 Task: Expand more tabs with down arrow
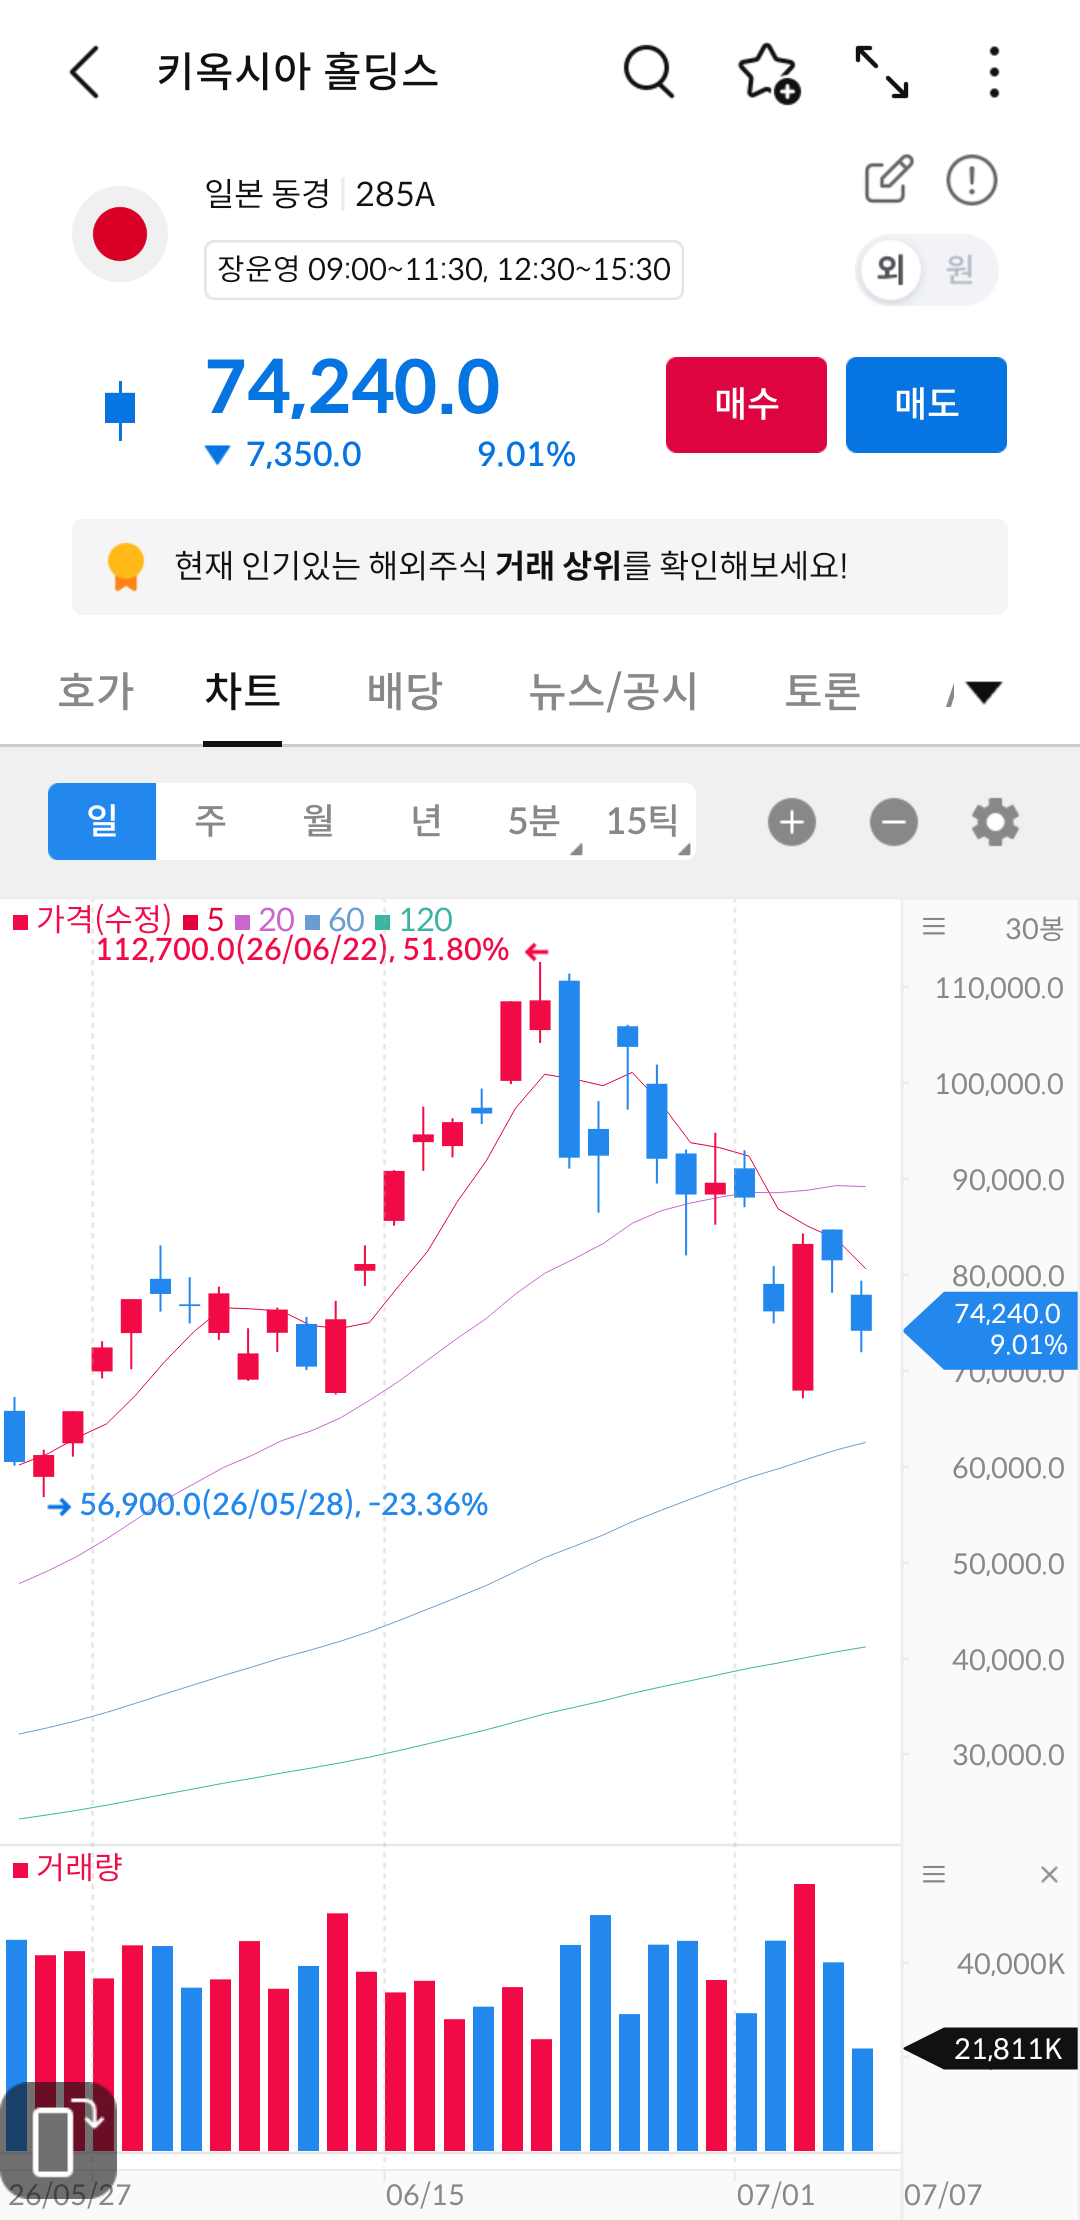point(983,692)
